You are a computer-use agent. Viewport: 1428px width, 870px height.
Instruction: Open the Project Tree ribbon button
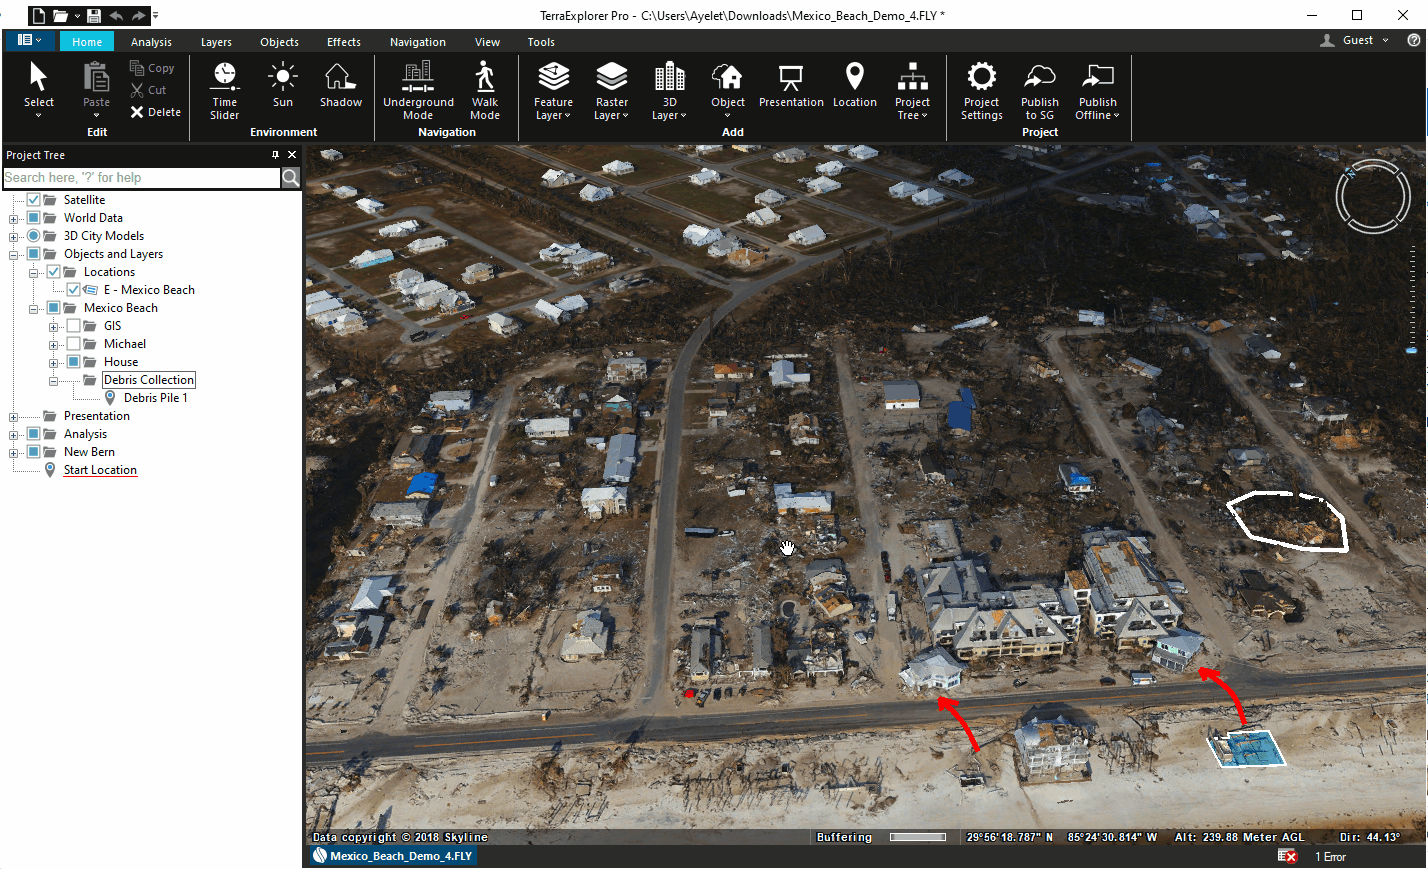click(912, 90)
